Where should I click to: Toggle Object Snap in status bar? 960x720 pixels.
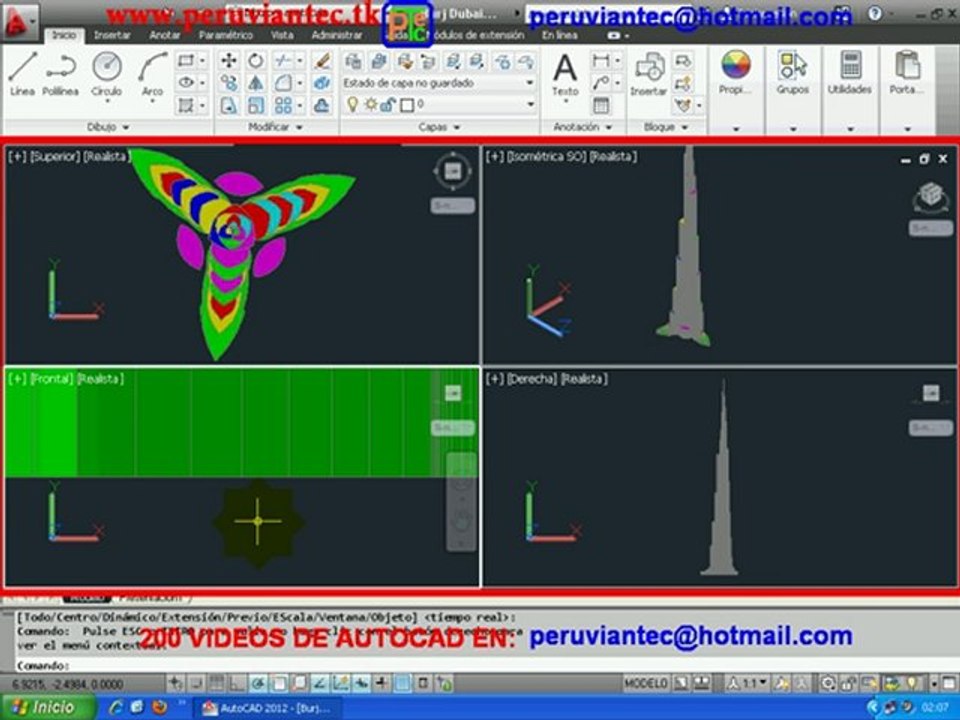coord(279,683)
